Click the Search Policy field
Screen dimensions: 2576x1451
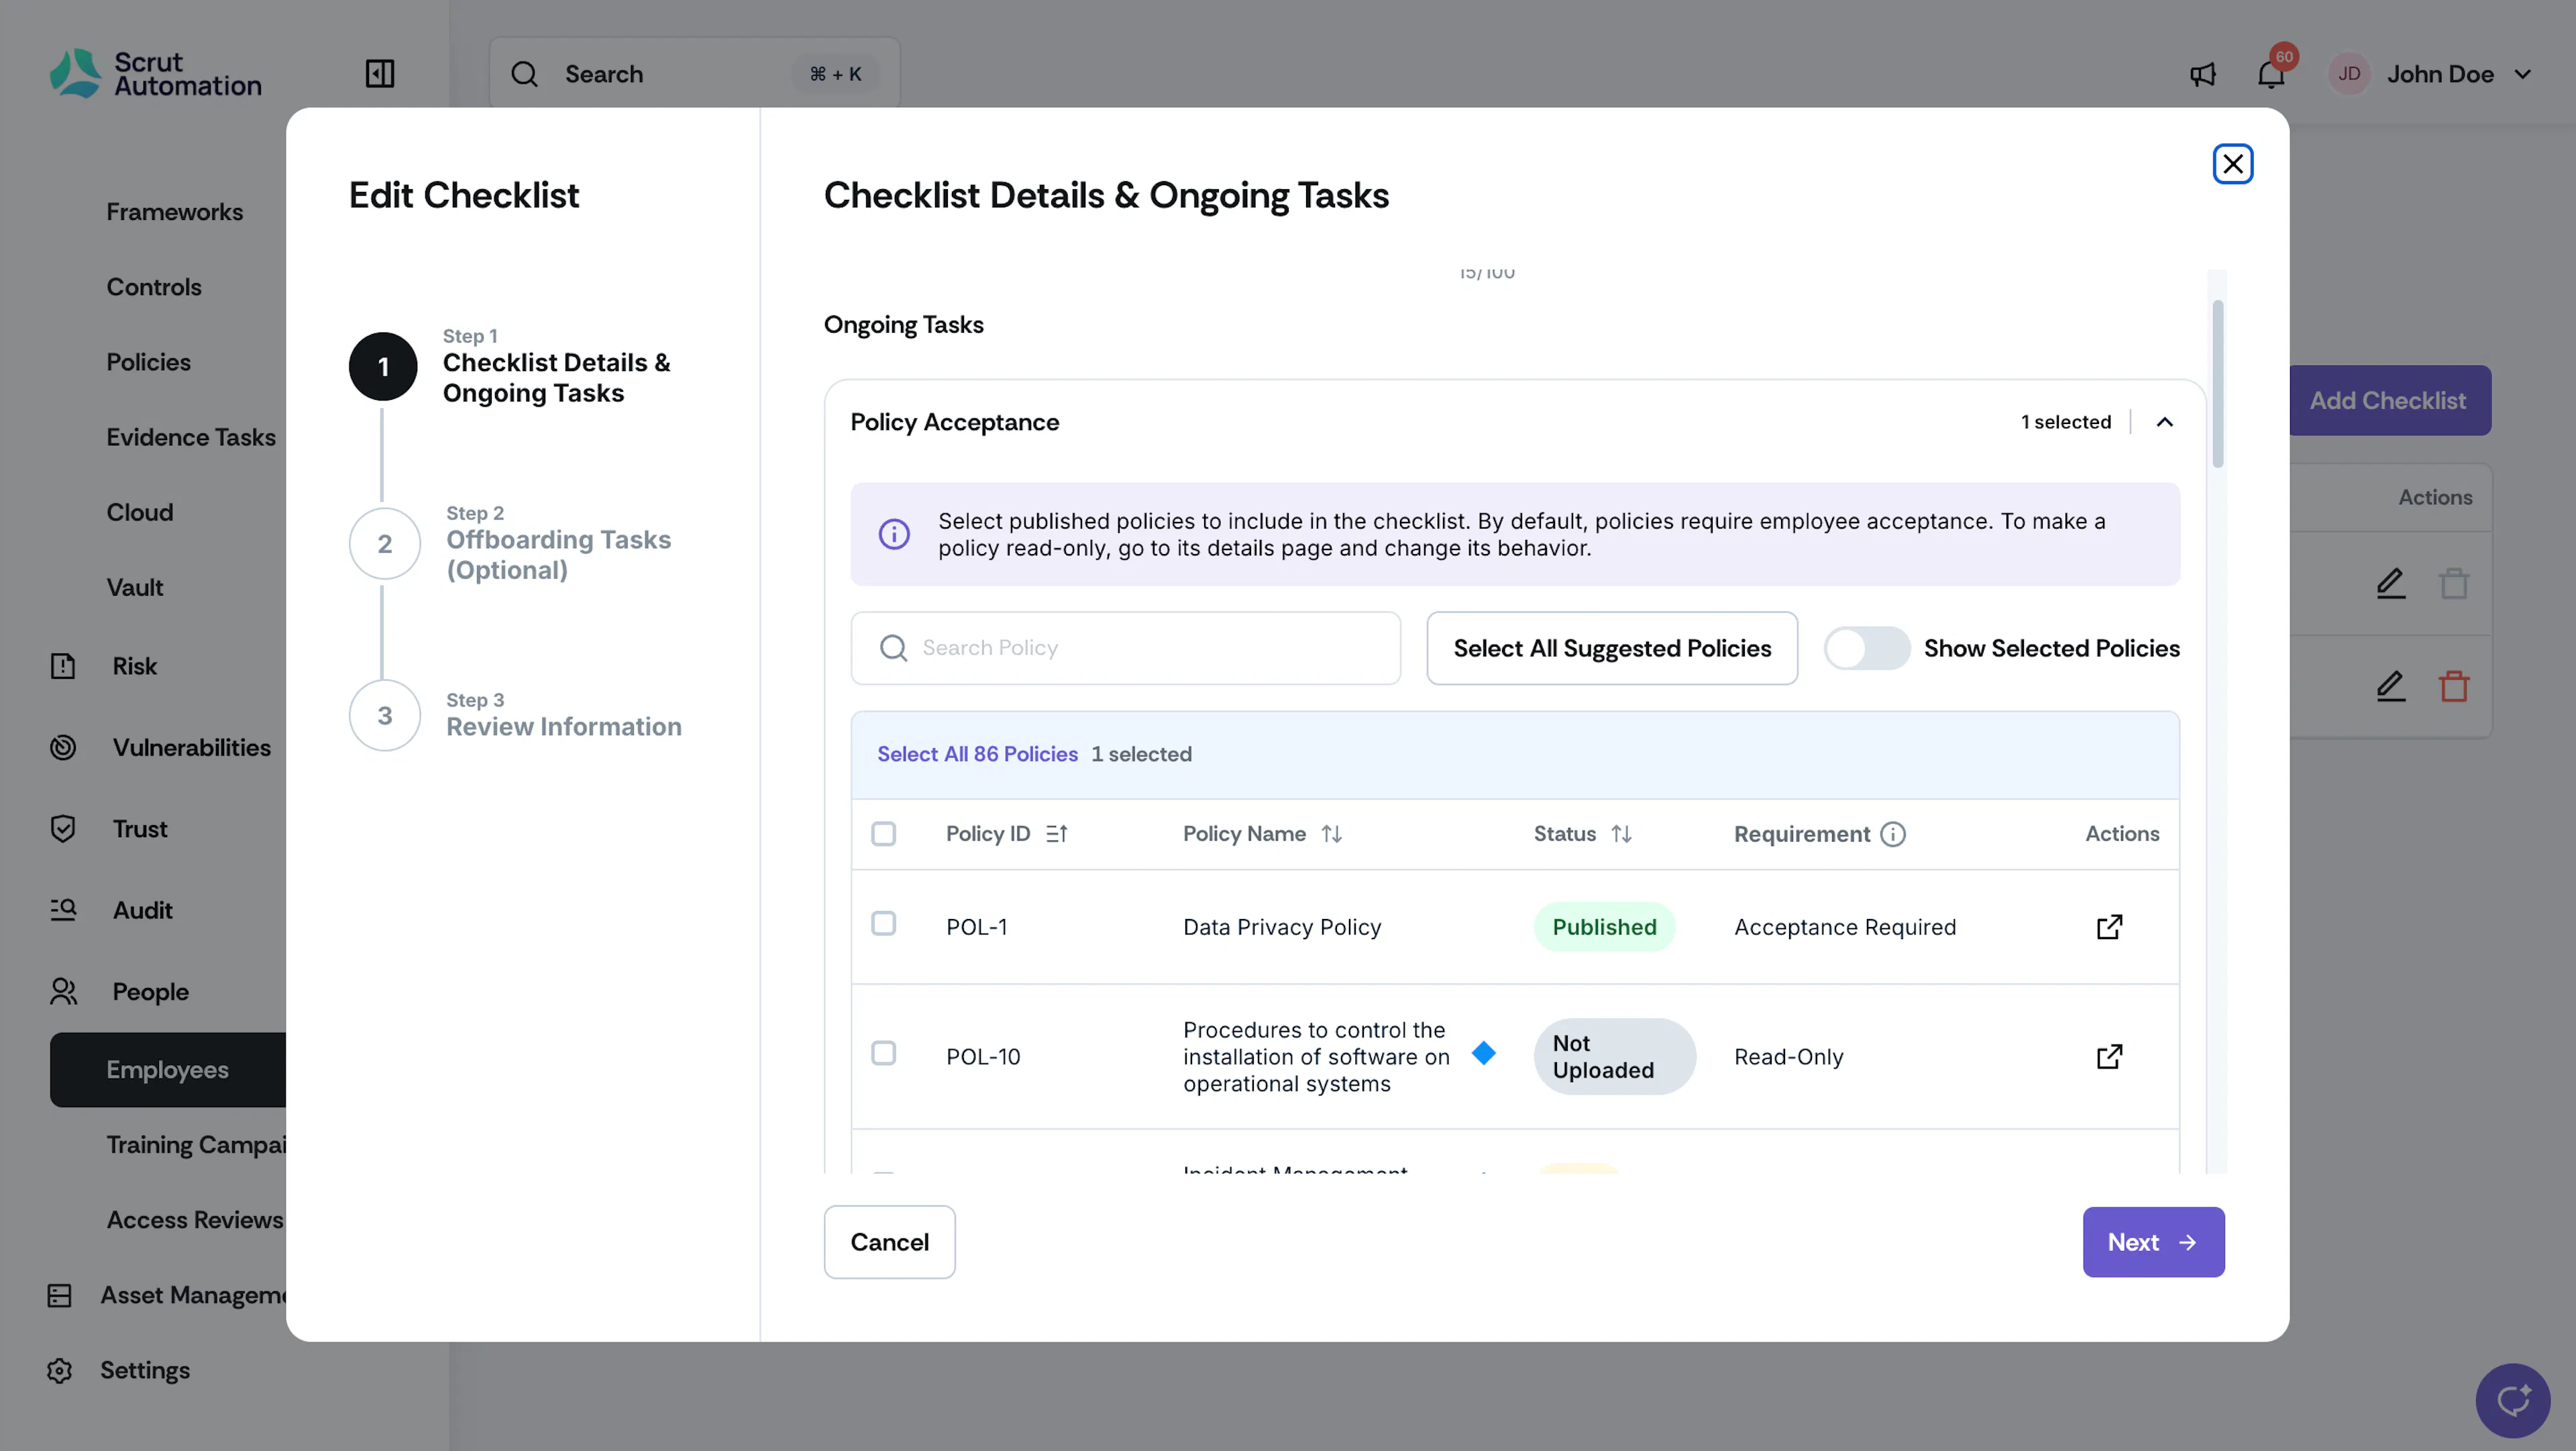tap(1125, 649)
